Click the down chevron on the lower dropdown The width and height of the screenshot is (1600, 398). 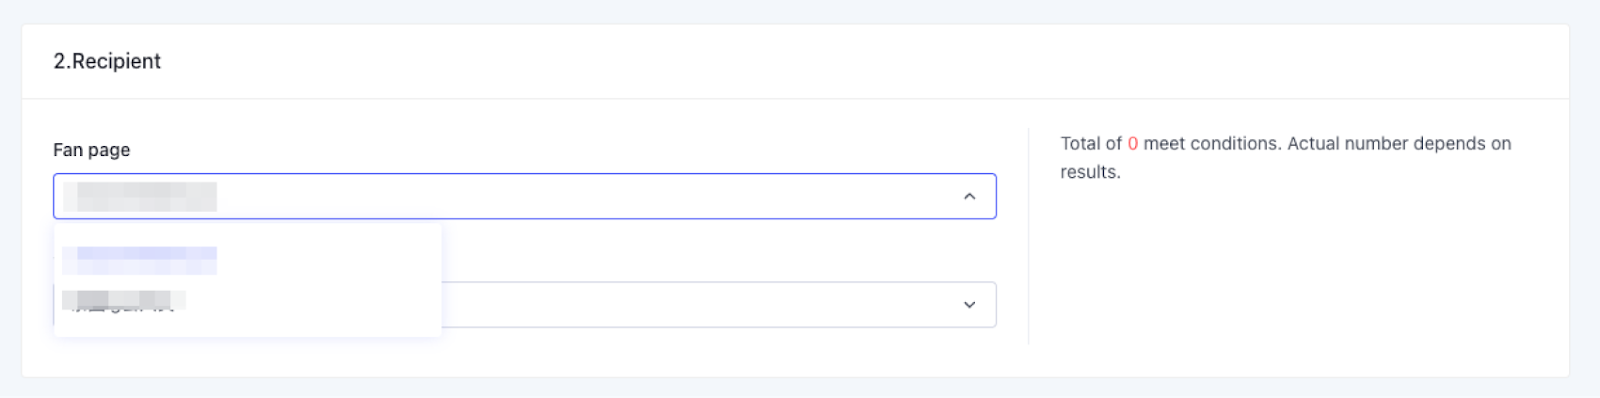tap(969, 305)
